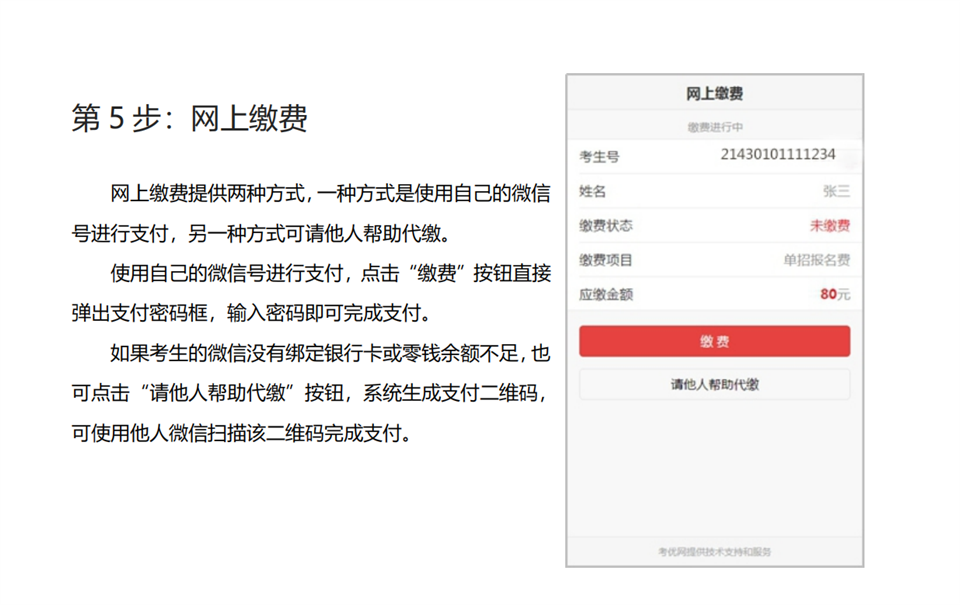This screenshot has height=605, width=960.
Task: Click the red 缴费 button
Action: click(714, 341)
